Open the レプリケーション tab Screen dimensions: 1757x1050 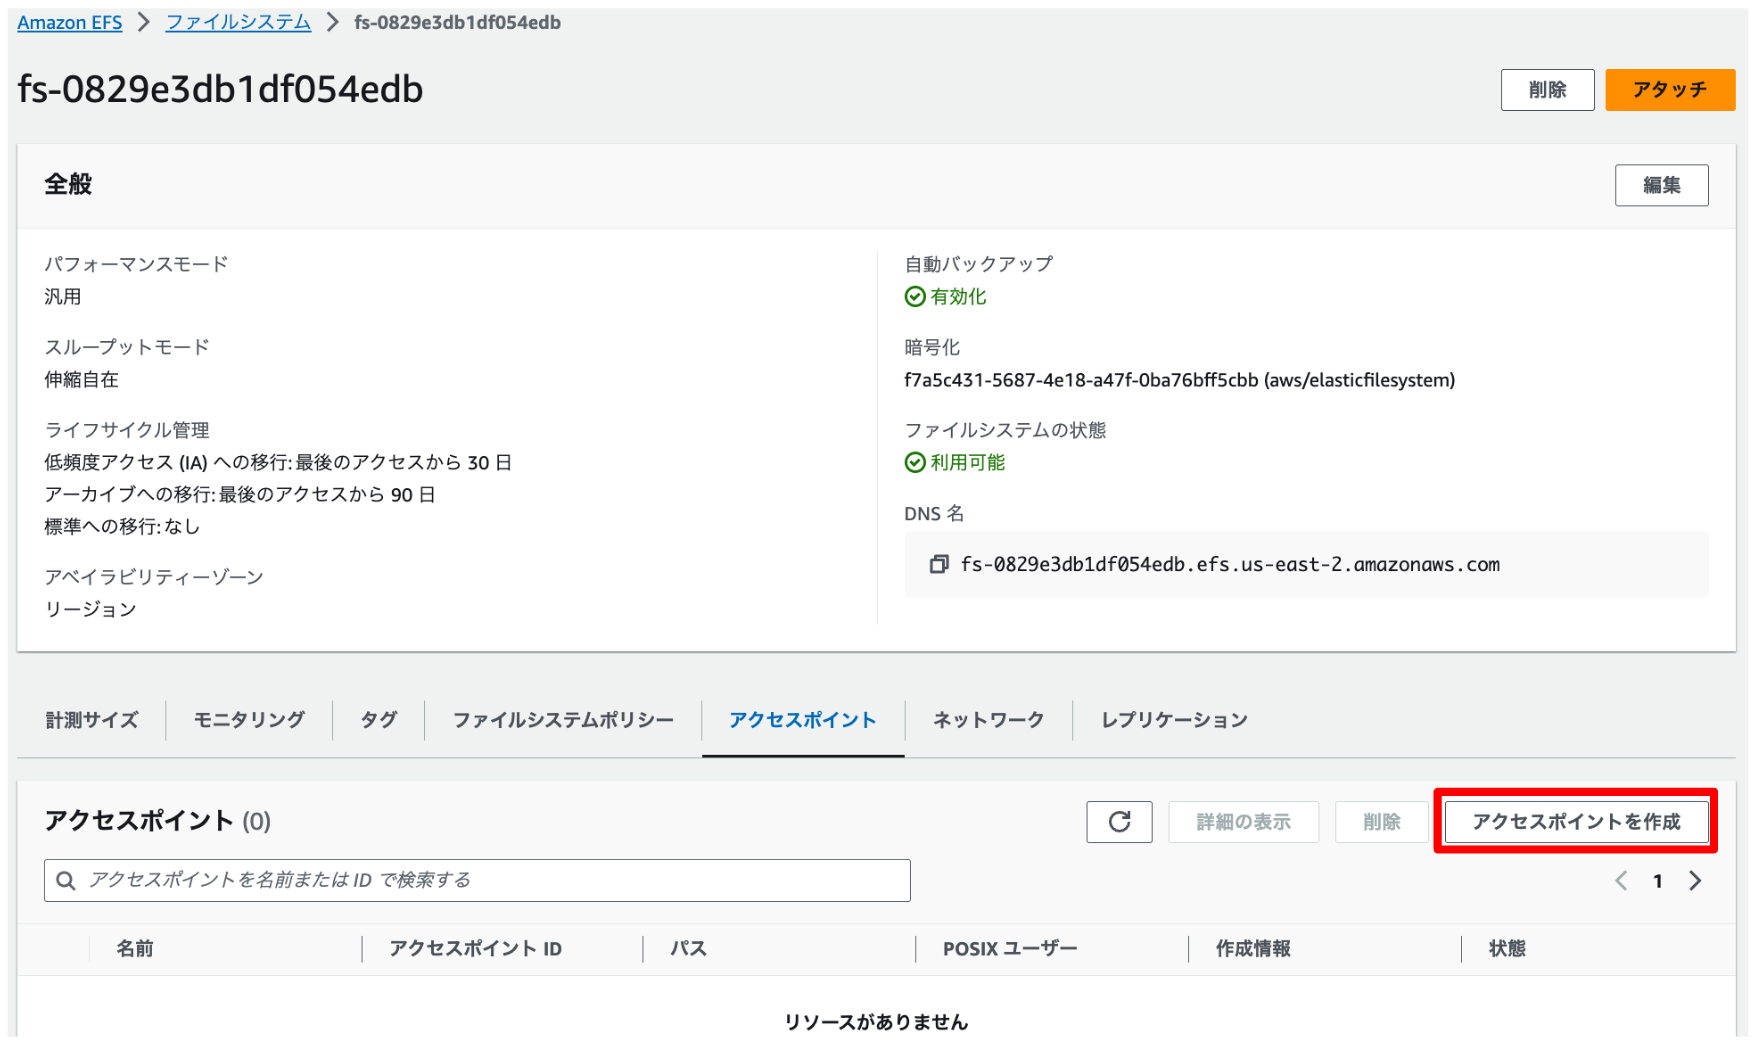1174,720
